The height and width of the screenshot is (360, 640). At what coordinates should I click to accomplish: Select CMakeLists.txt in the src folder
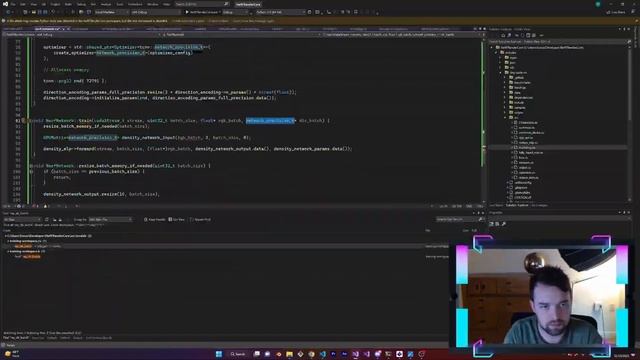[528, 122]
